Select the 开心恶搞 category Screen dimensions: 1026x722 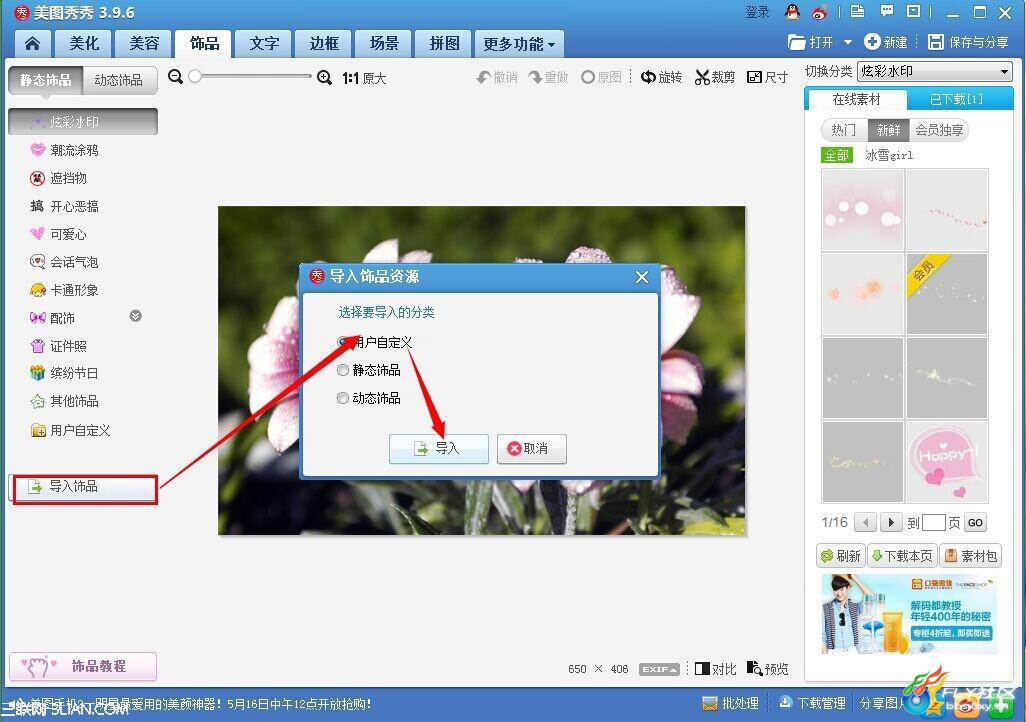click(64, 206)
